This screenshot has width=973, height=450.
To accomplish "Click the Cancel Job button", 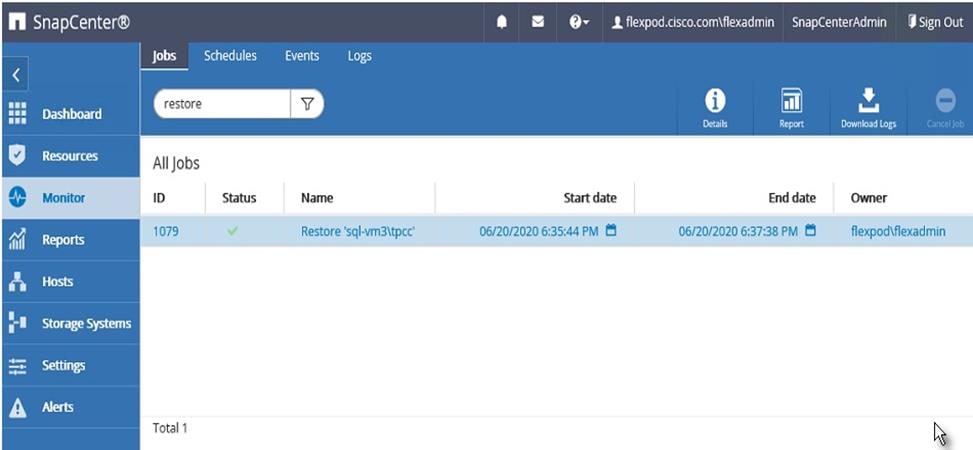I will (x=945, y=109).
